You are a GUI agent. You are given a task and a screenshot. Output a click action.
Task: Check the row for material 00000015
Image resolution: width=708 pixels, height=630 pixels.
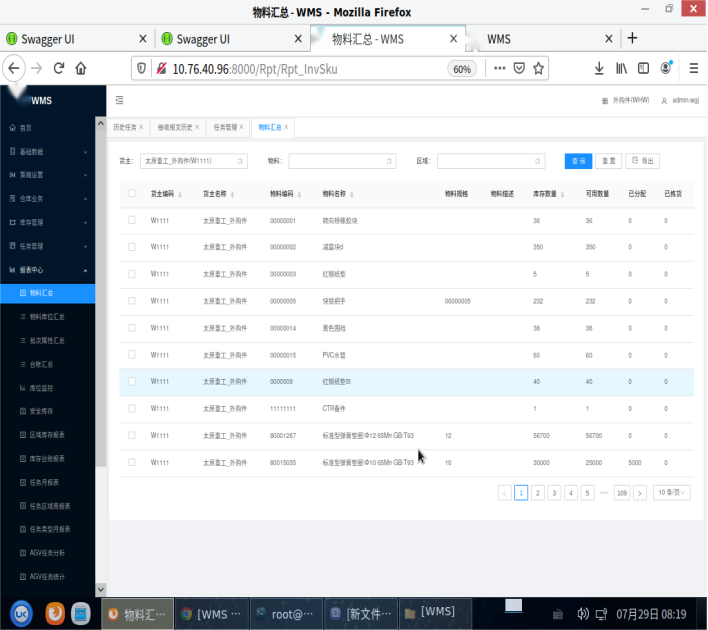pos(131,354)
